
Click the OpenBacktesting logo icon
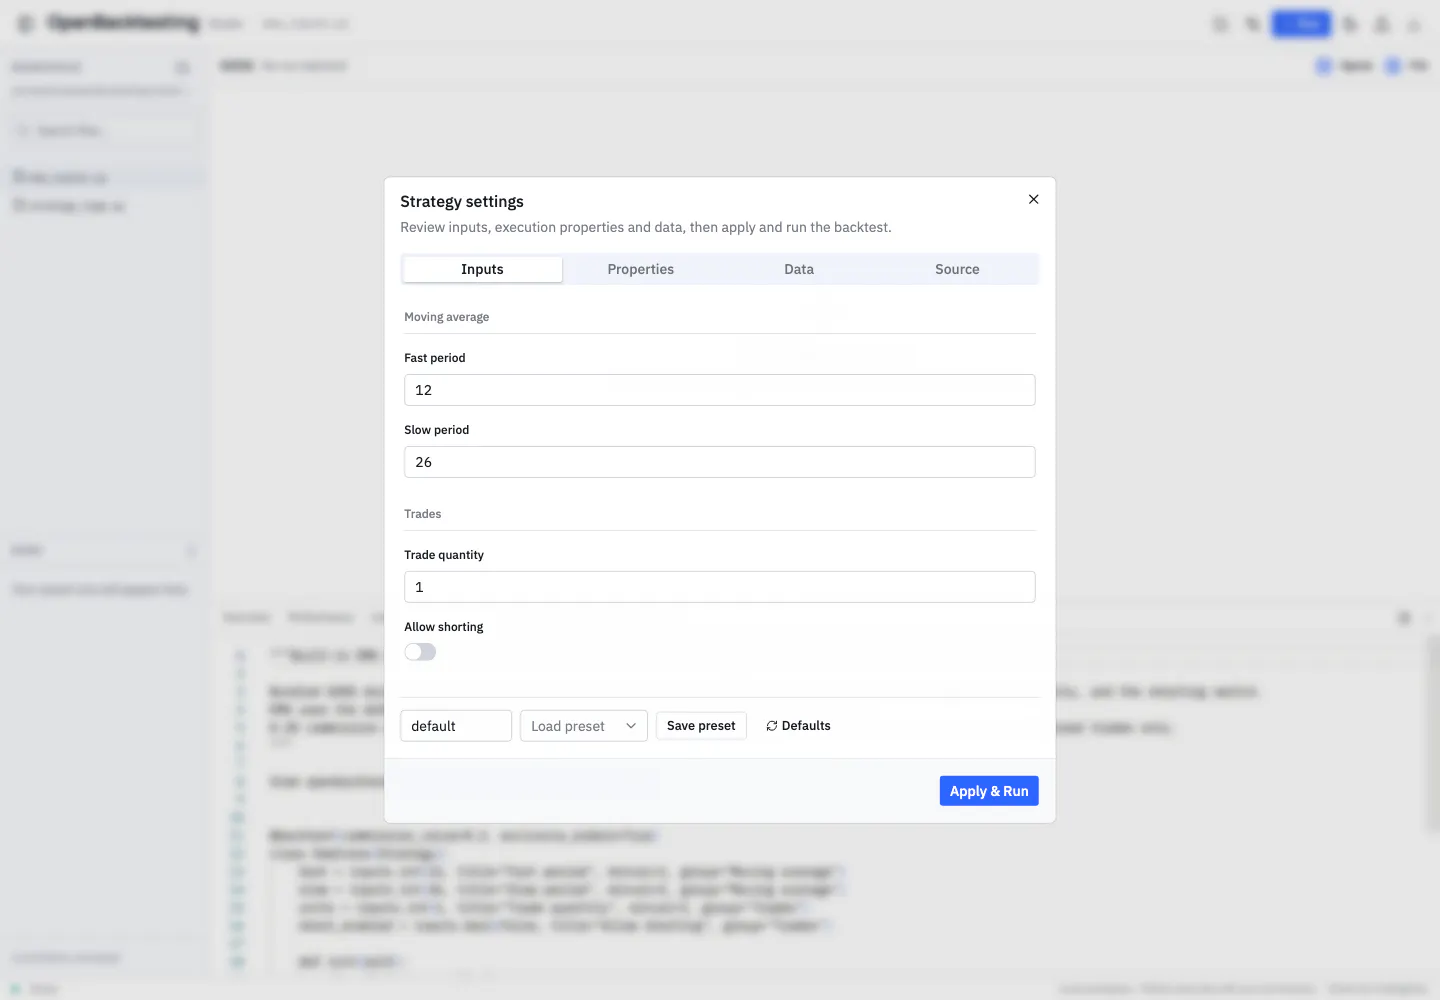click(x=26, y=23)
